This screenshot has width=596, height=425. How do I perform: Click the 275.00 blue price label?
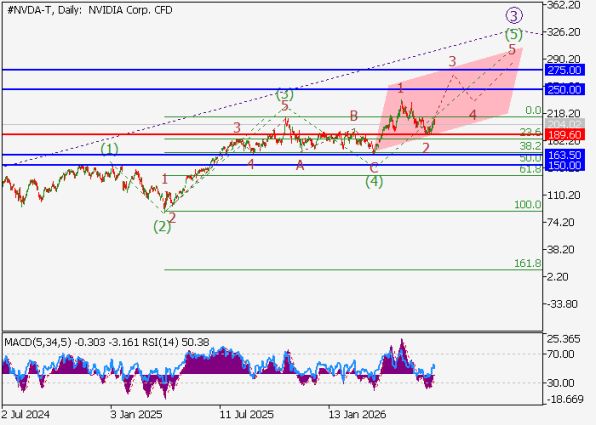564,70
